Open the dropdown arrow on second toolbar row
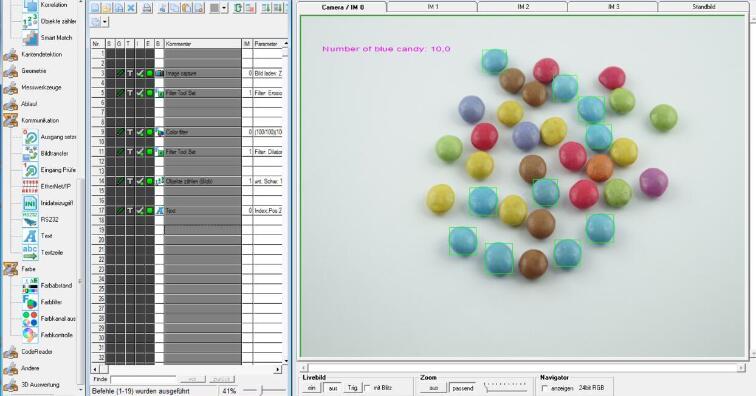The image size is (756, 396). pos(105,22)
